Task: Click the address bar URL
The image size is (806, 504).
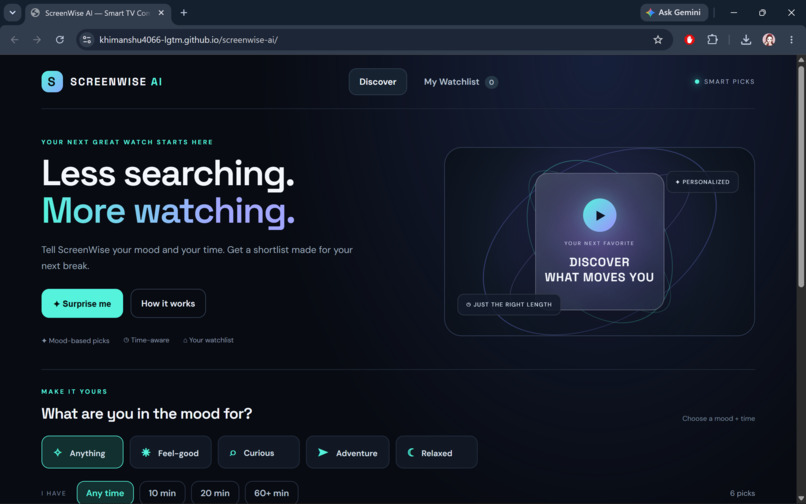Action: [x=189, y=40]
